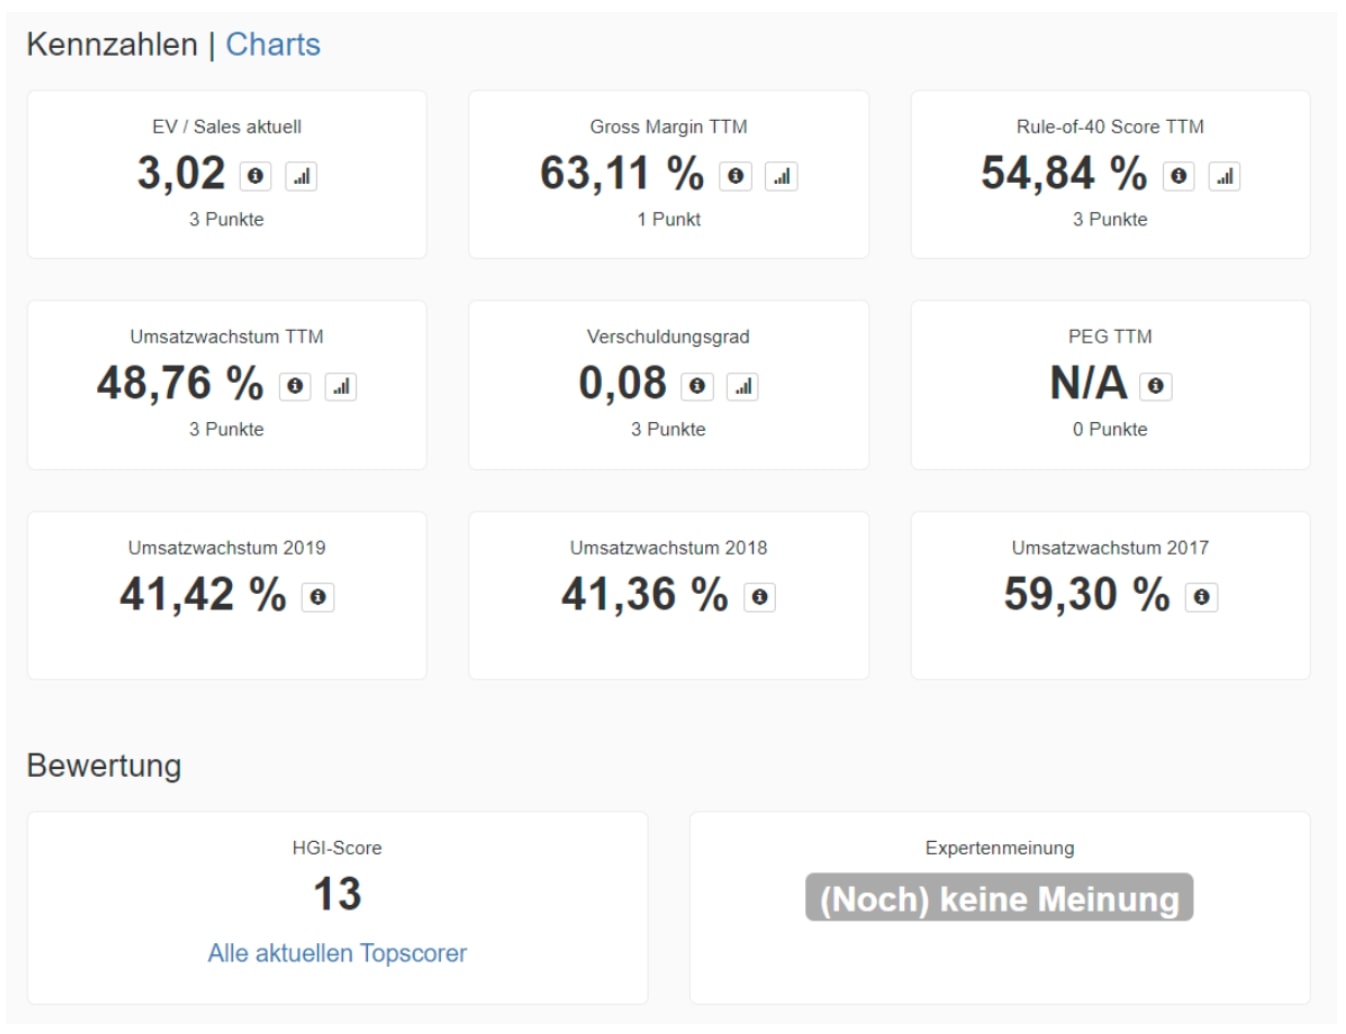Open Alle aktuellen Topscorer link
The height and width of the screenshot is (1034, 1346).
coord(337,953)
